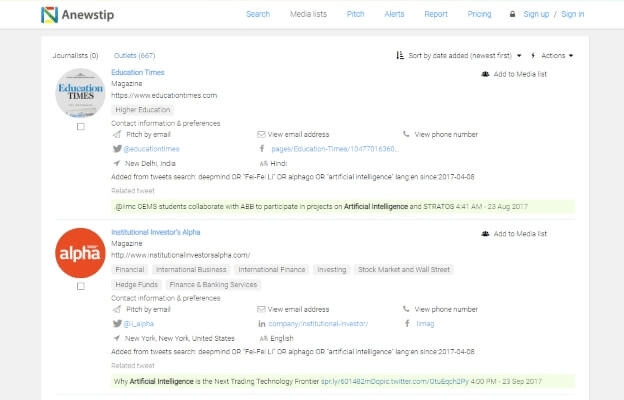Click the orange alpha logo thumbnail

click(x=80, y=253)
